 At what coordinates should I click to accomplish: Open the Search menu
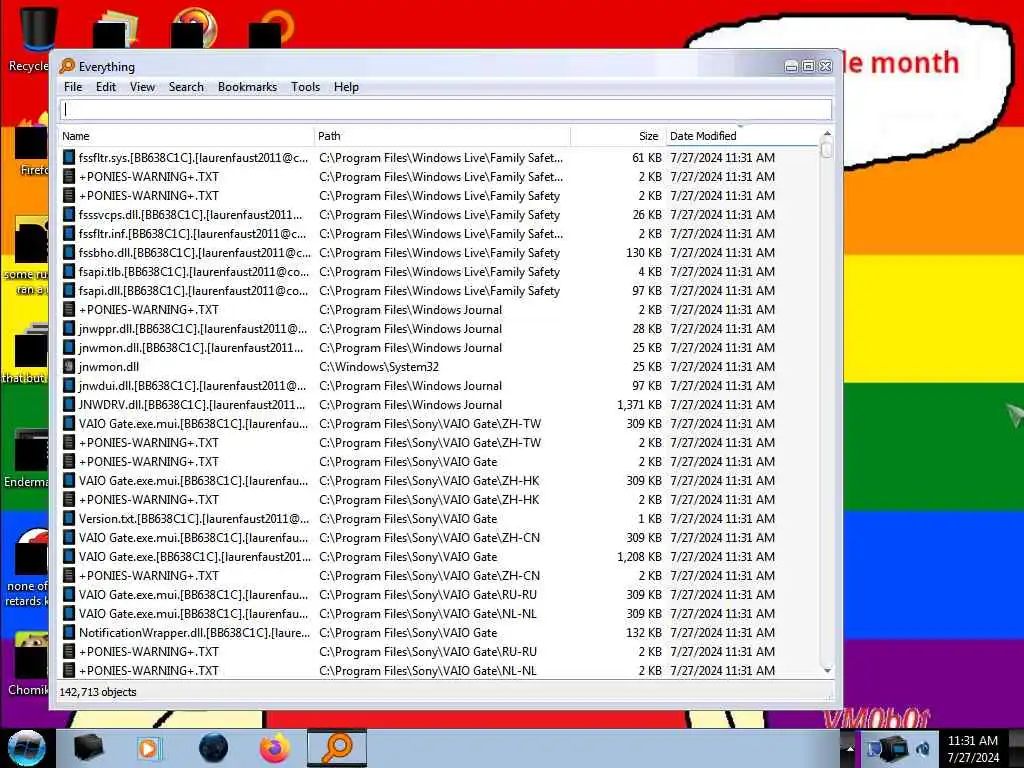tap(186, 87)
